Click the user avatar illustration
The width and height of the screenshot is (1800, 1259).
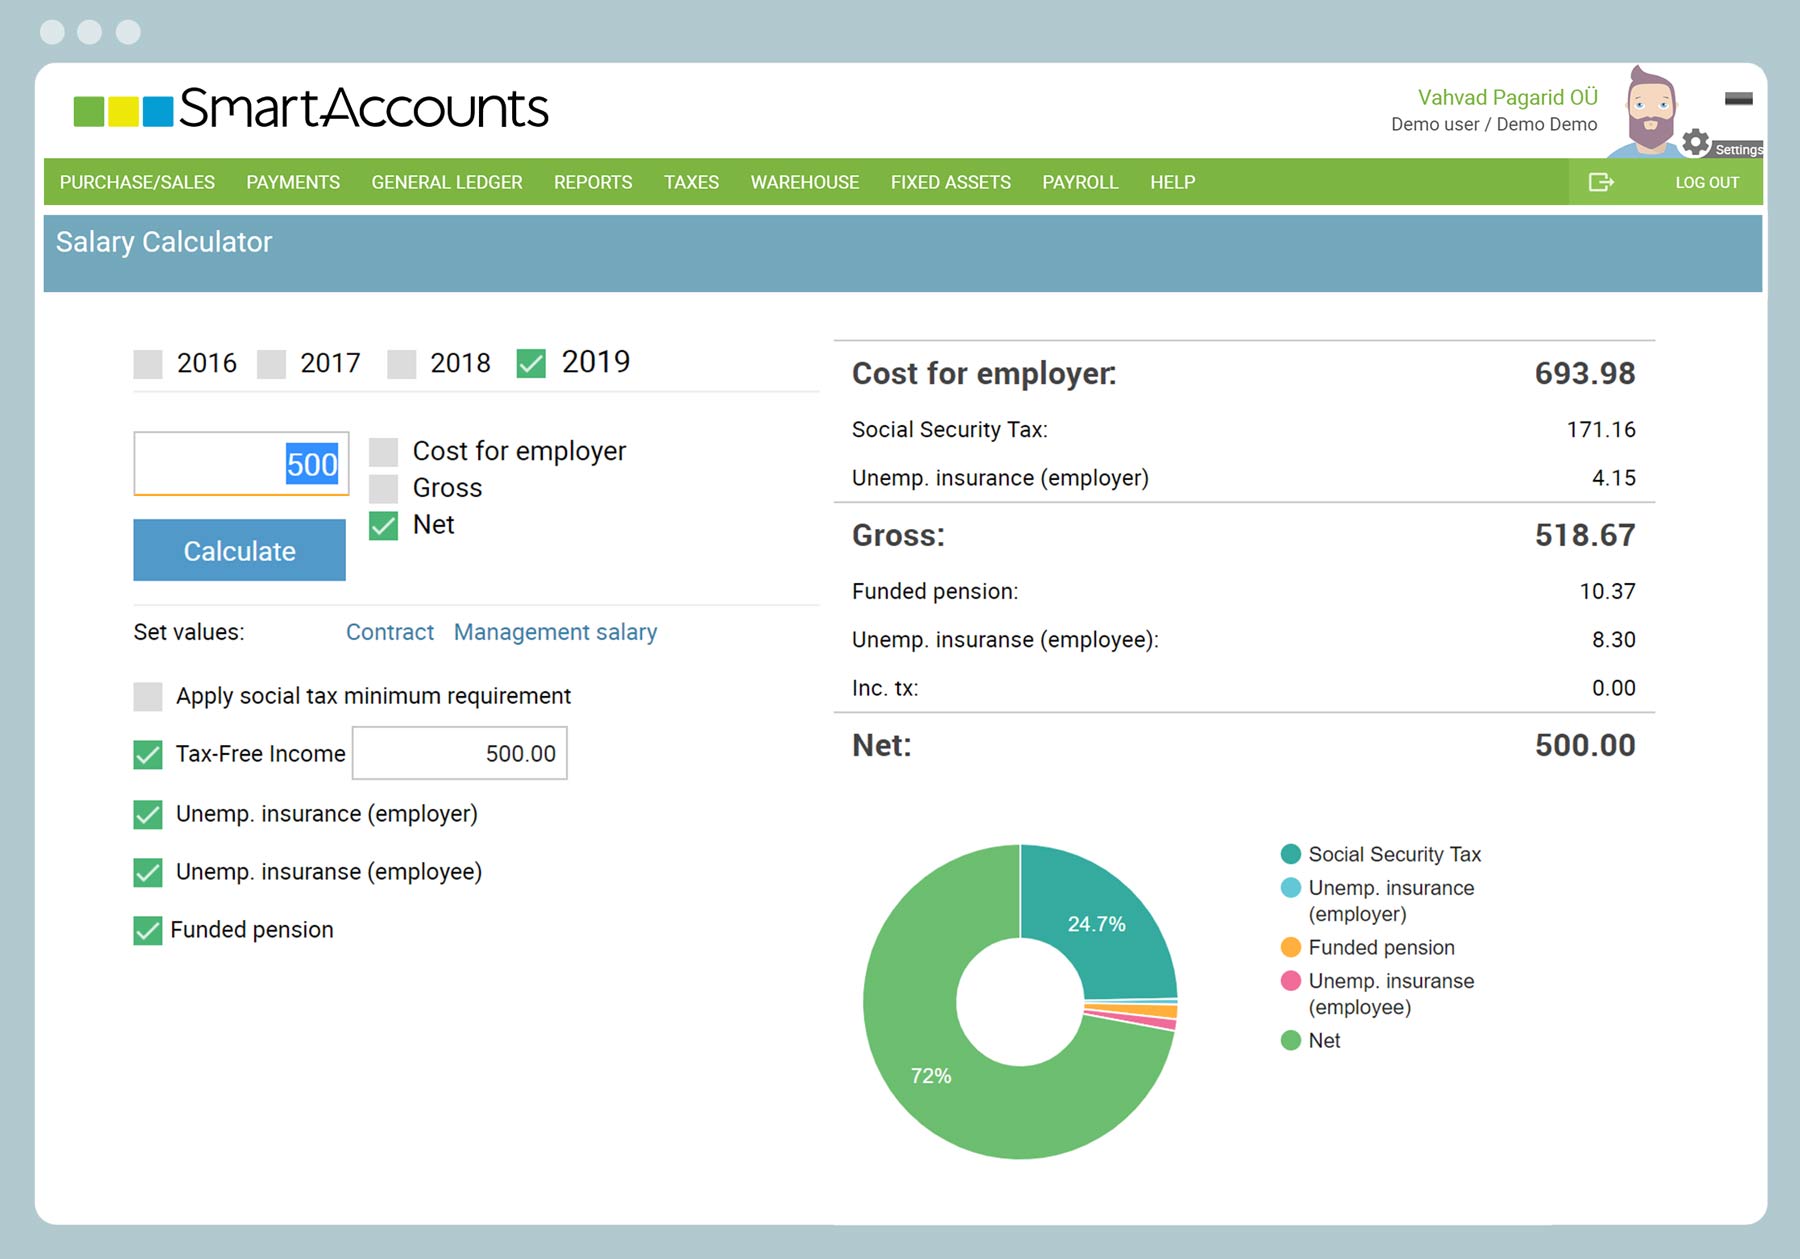[1647, 112]
